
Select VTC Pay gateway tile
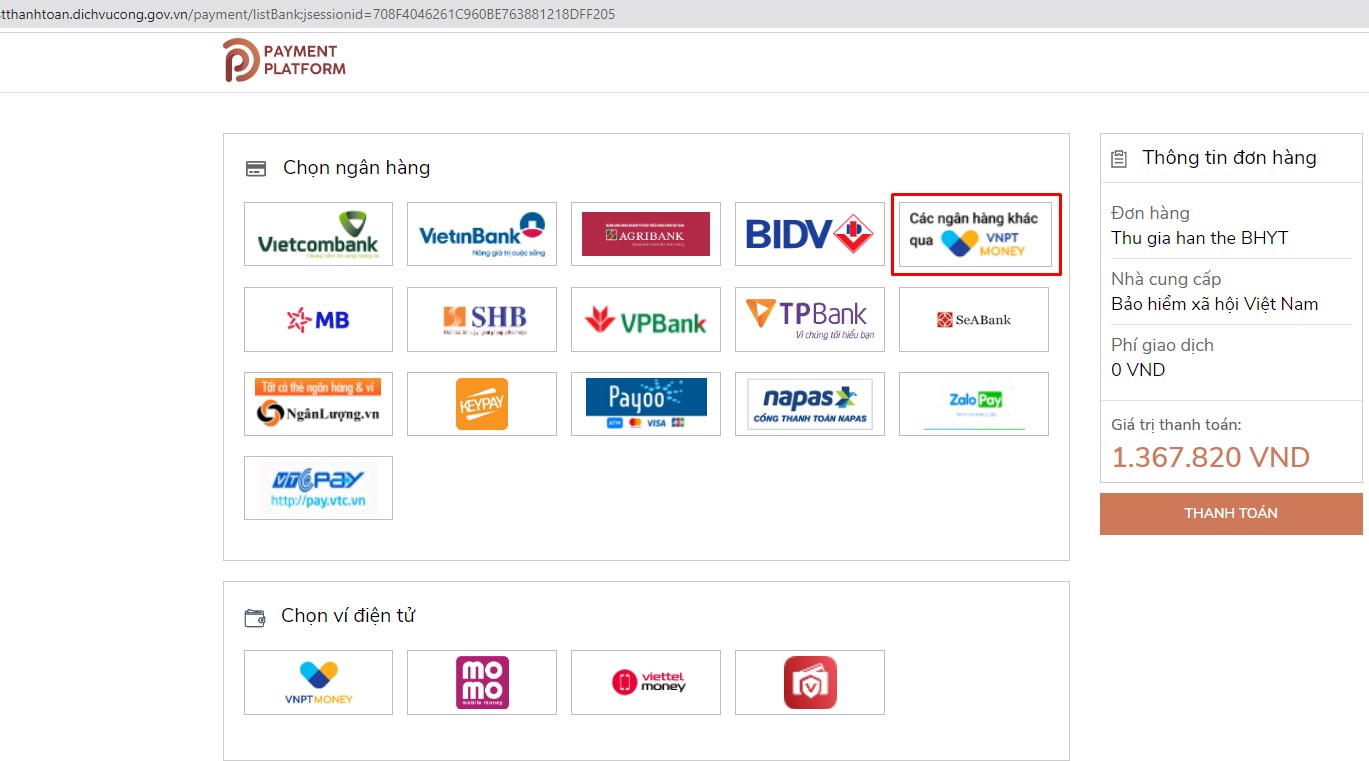[x=318, y=488]
